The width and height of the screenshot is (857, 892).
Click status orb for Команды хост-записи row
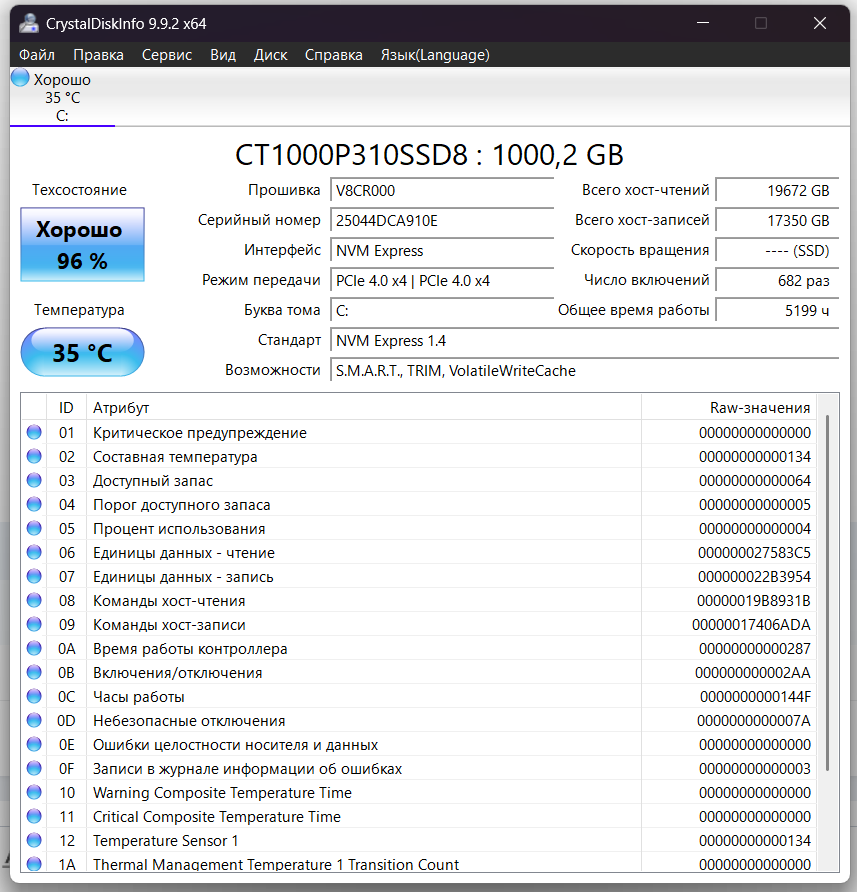[34, 624]
